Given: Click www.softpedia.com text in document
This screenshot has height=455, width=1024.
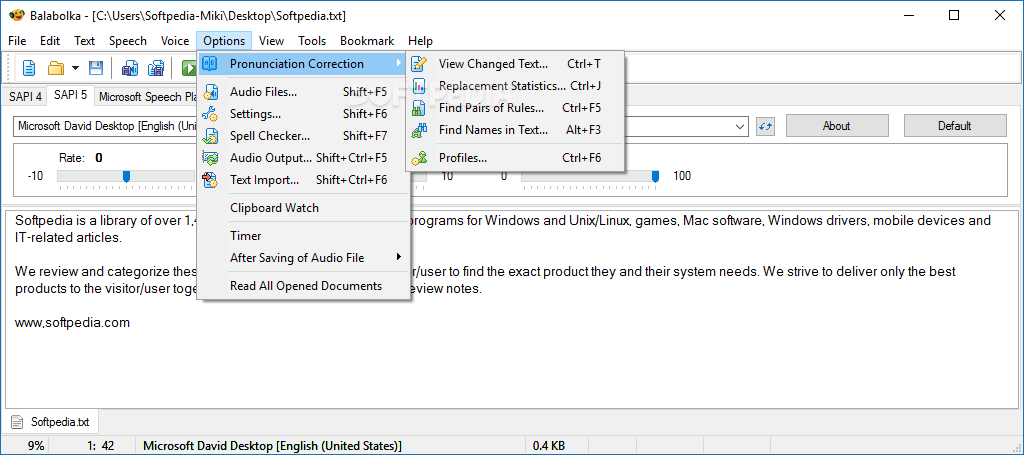Looking at the screenshot, I should pos(72,322).
